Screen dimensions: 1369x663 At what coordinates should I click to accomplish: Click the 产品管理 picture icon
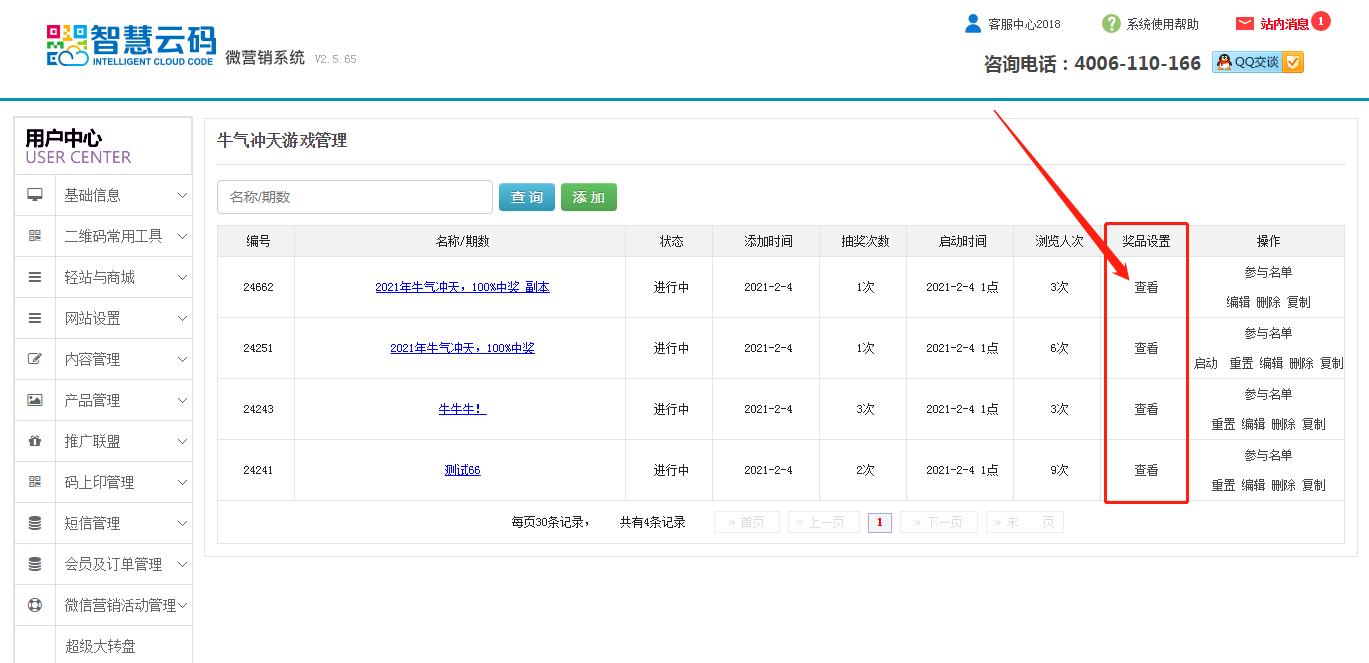pyautogui.click(x=35, y=400)
